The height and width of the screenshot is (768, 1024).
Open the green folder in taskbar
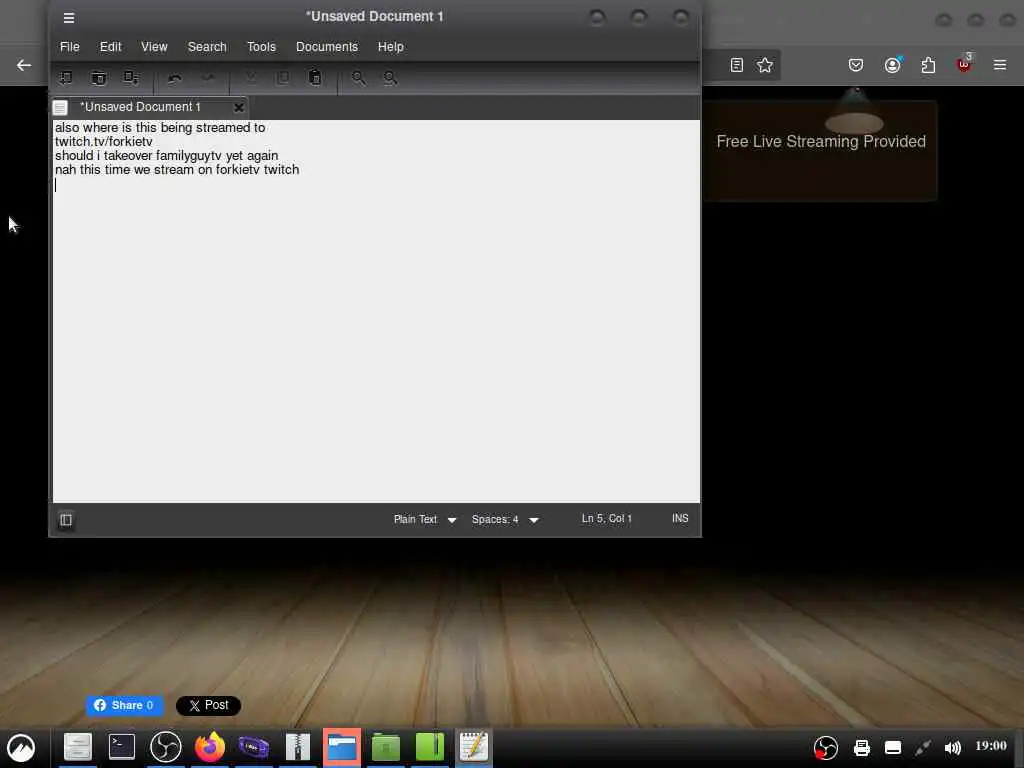pyautogui.click(x=385, y=747)
